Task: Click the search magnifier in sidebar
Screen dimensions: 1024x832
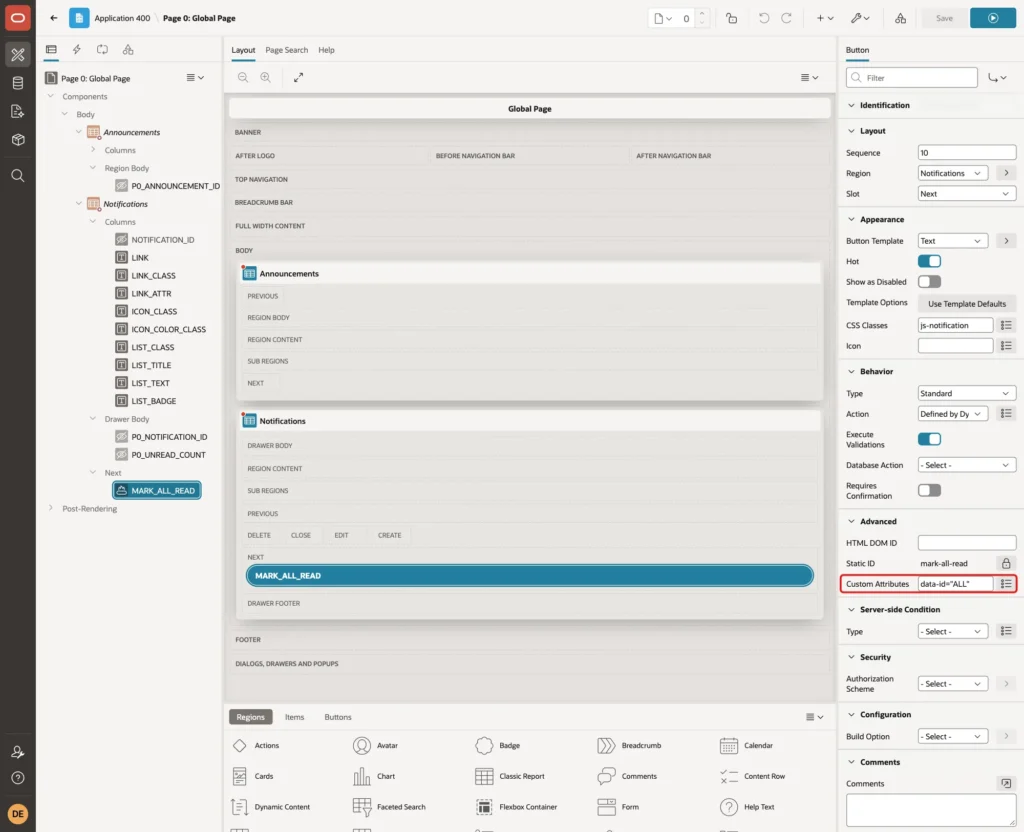Action: [x=18, y=176]
